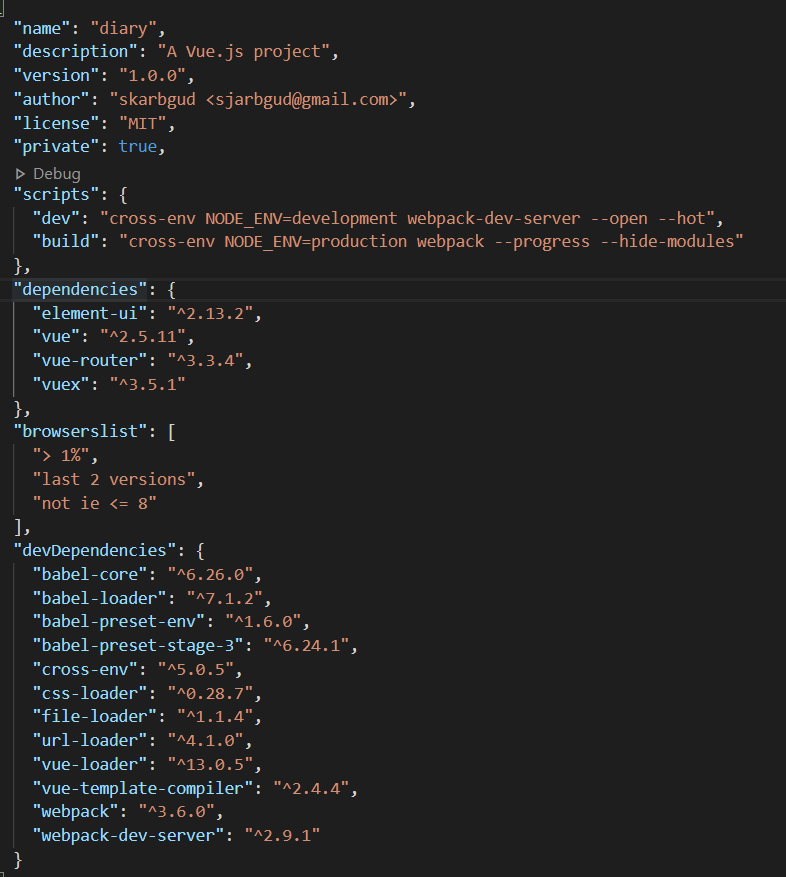Screen dimensions: 786x877
Task: Click the "css-loader" key
Action: [x=90, y=694]
